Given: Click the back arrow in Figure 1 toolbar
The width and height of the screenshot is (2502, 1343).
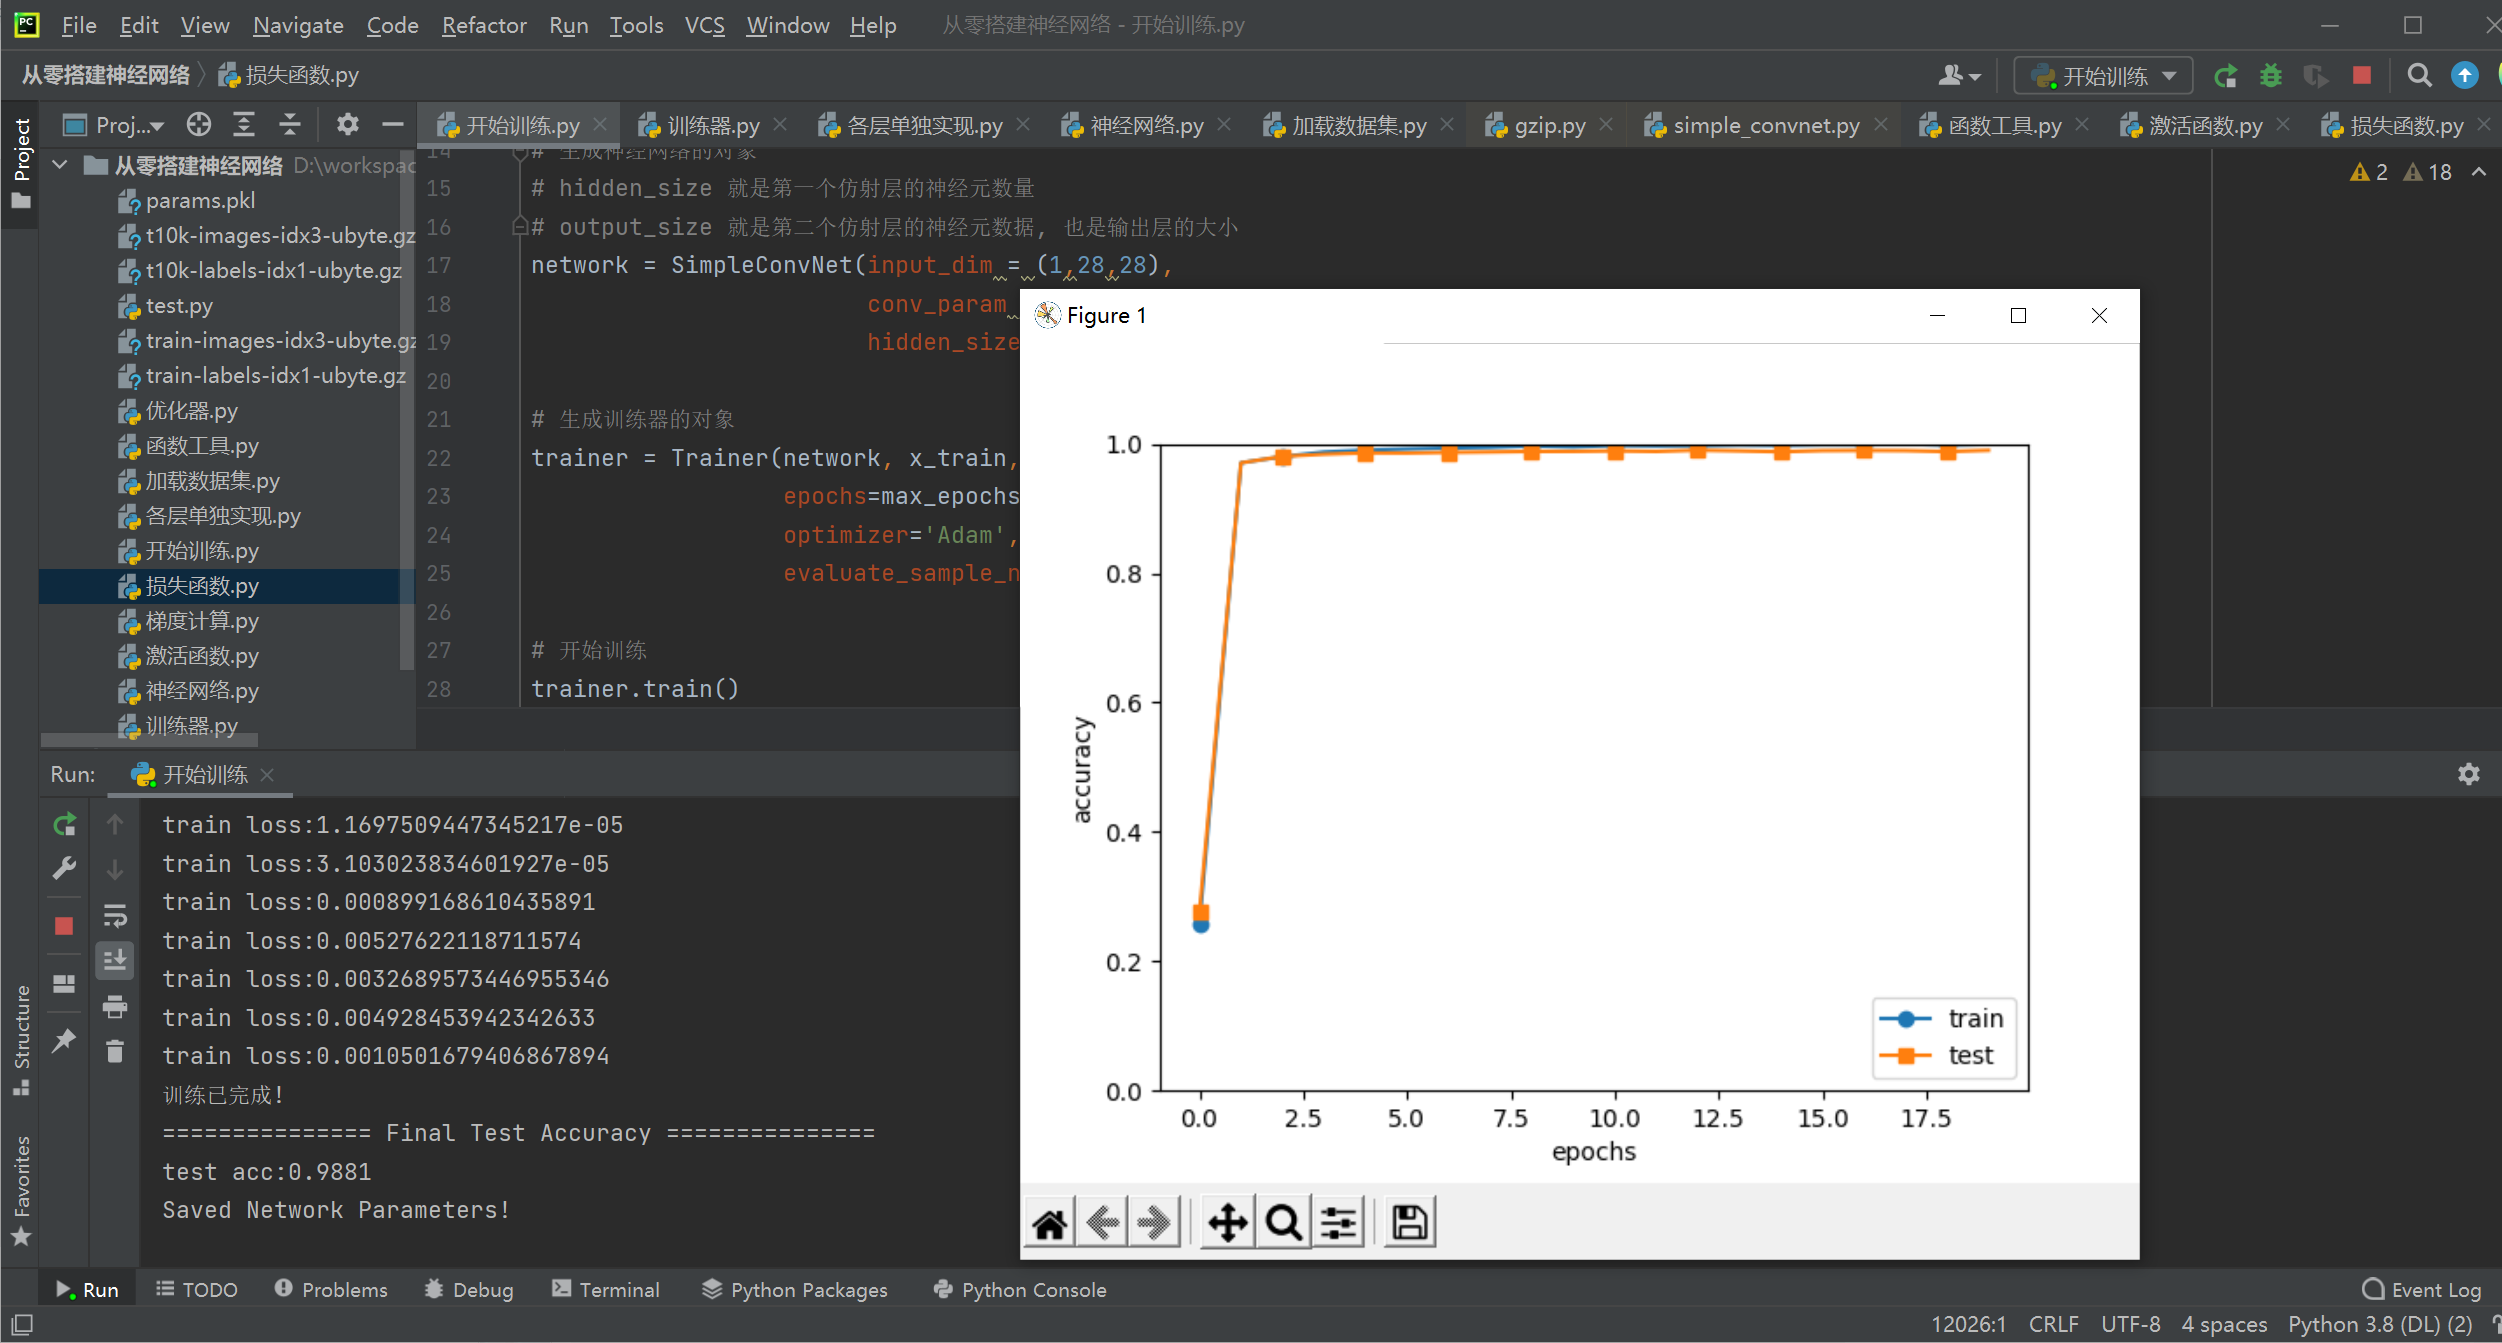Looking at the screenshot, I should pyautogui.click(x=1102, y=1222).
